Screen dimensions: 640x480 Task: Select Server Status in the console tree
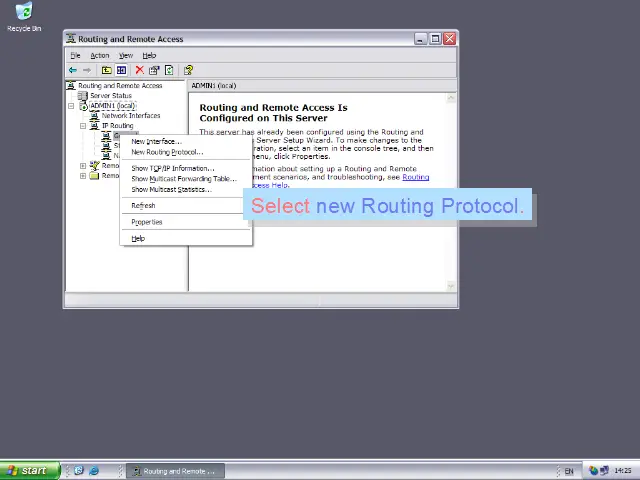[x=110, y=96]
